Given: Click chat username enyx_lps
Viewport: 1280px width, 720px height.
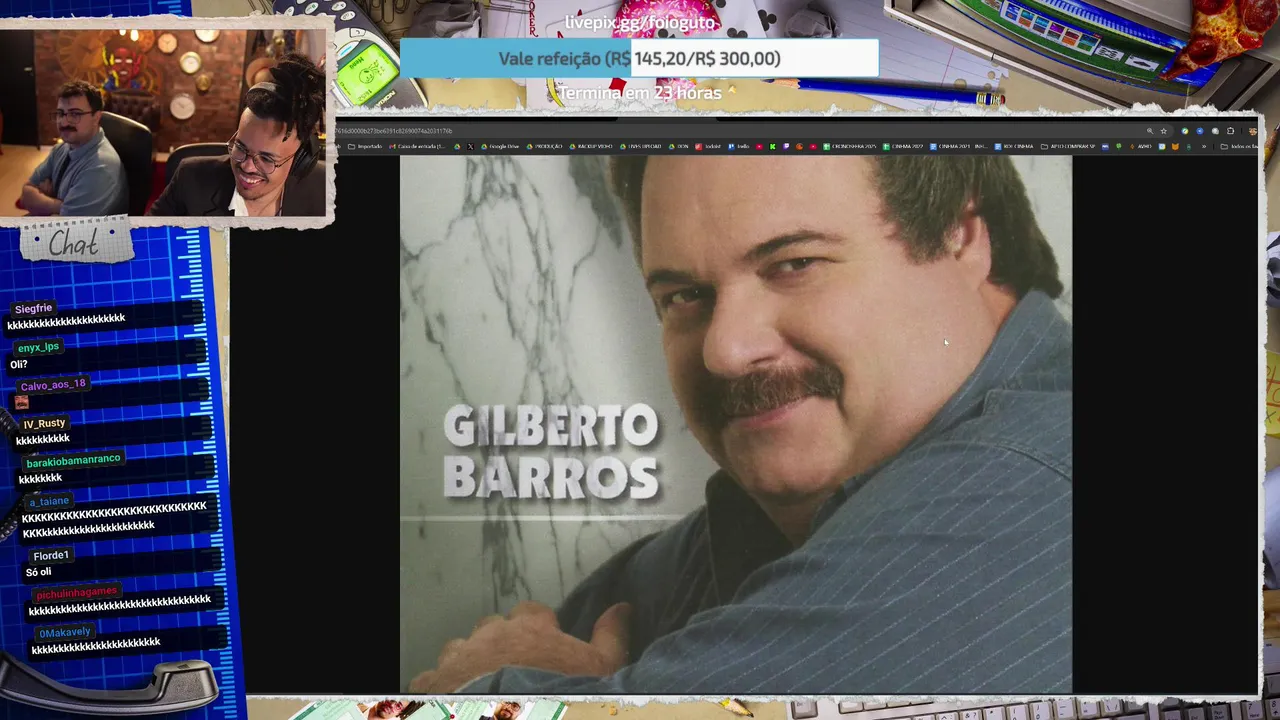Looking at the screenshot, I should click(x=39, y=346).
